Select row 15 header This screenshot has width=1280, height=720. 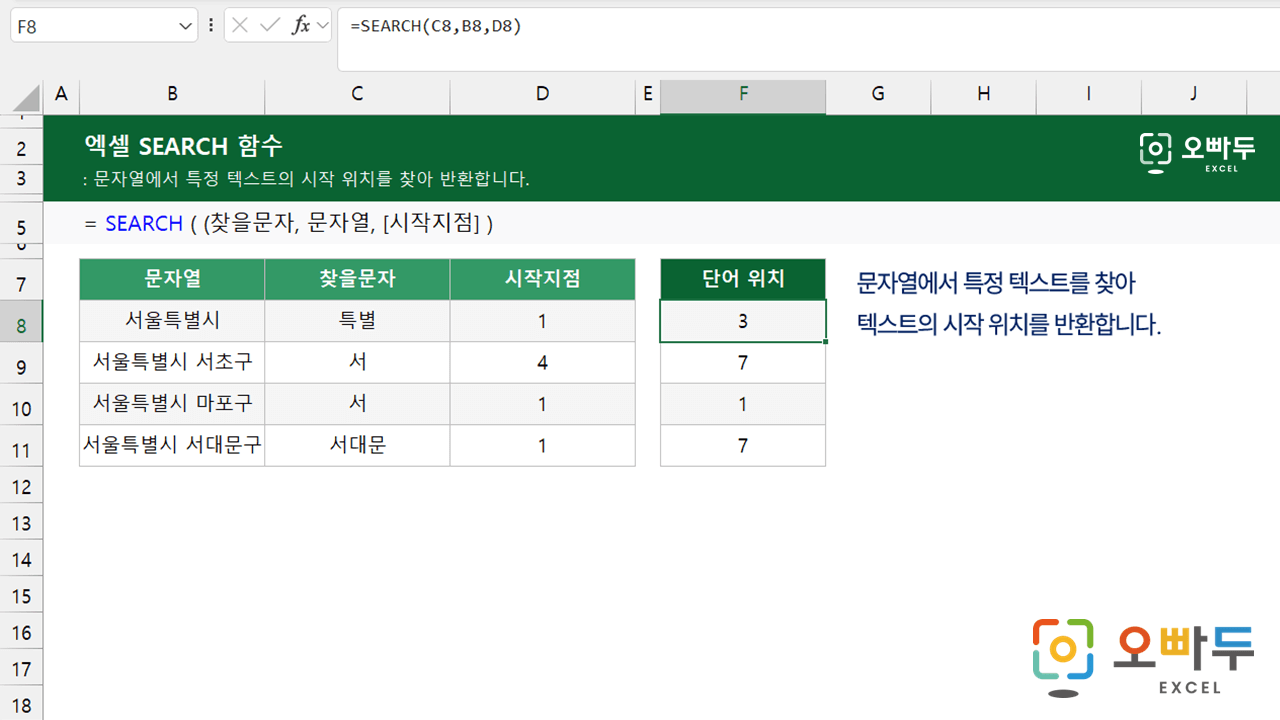pyautogui.click(x=21, y=597)
